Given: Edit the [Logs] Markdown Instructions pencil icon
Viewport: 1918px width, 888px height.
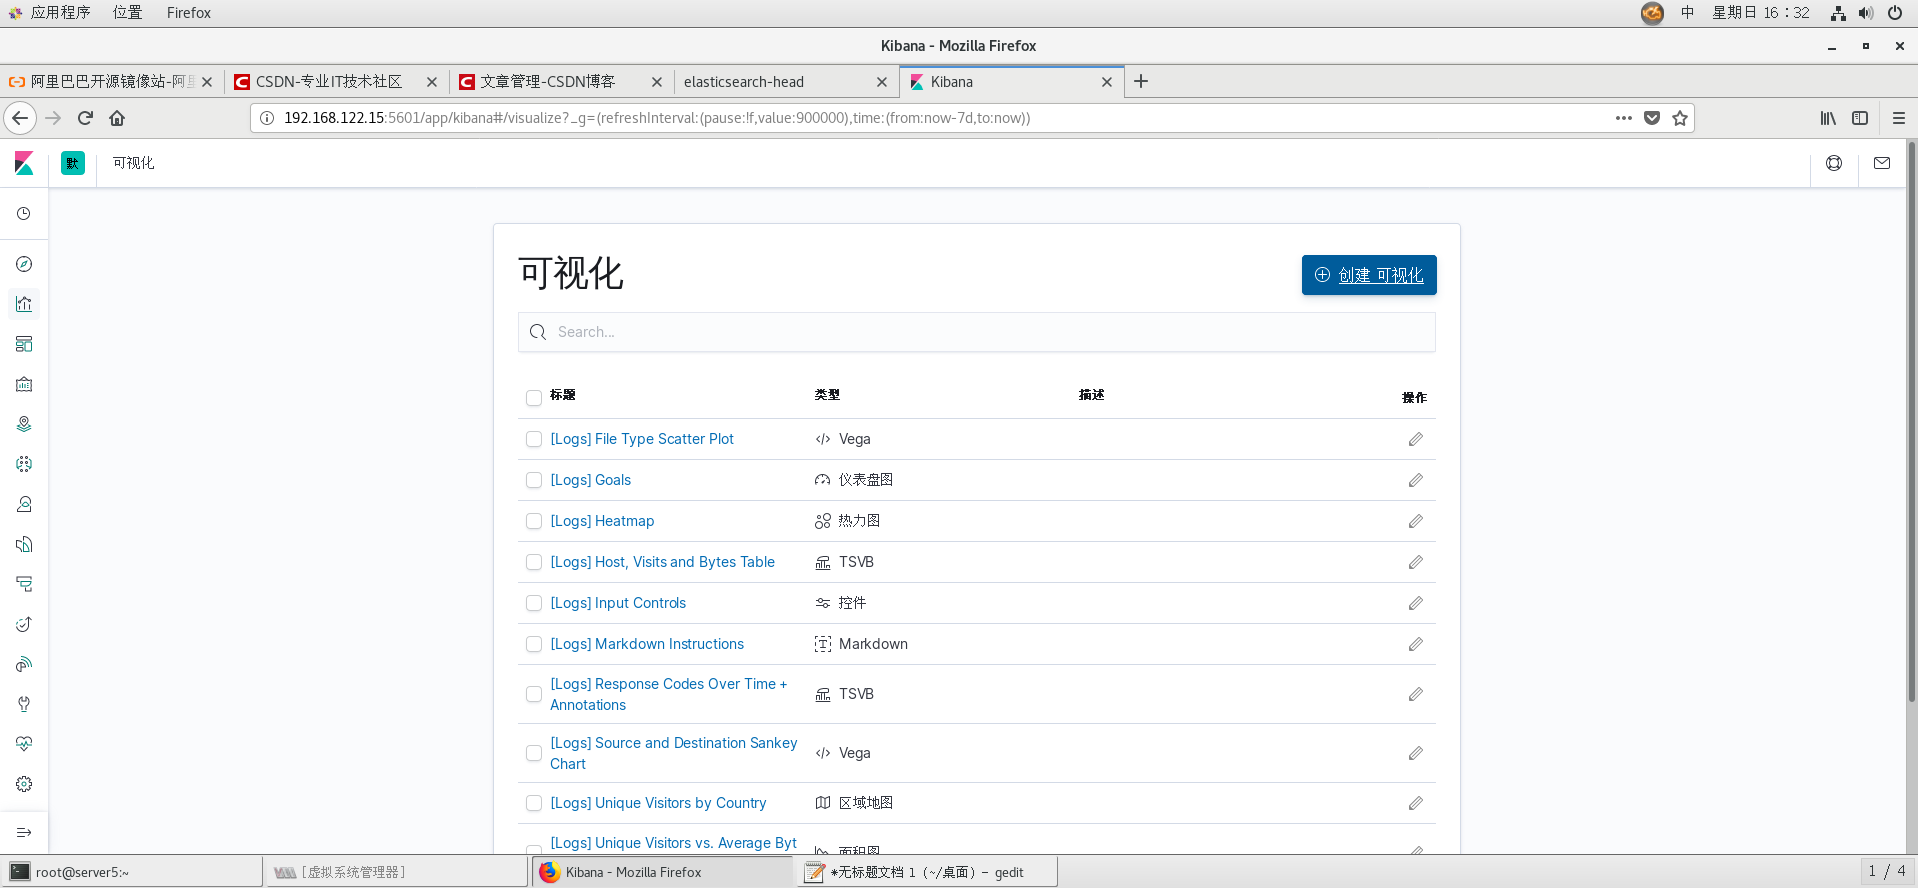Looking at the screenshot, I should pos(1416,644).
